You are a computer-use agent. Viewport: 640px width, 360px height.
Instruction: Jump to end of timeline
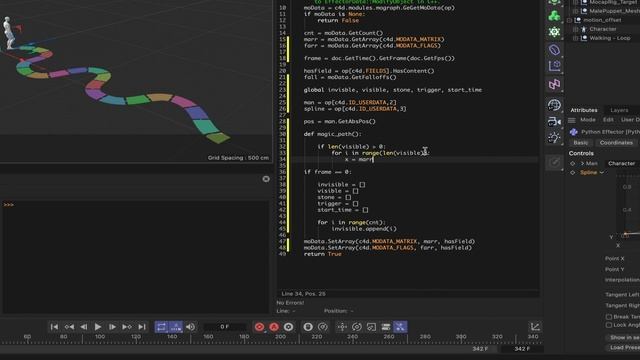click(142, 327)
